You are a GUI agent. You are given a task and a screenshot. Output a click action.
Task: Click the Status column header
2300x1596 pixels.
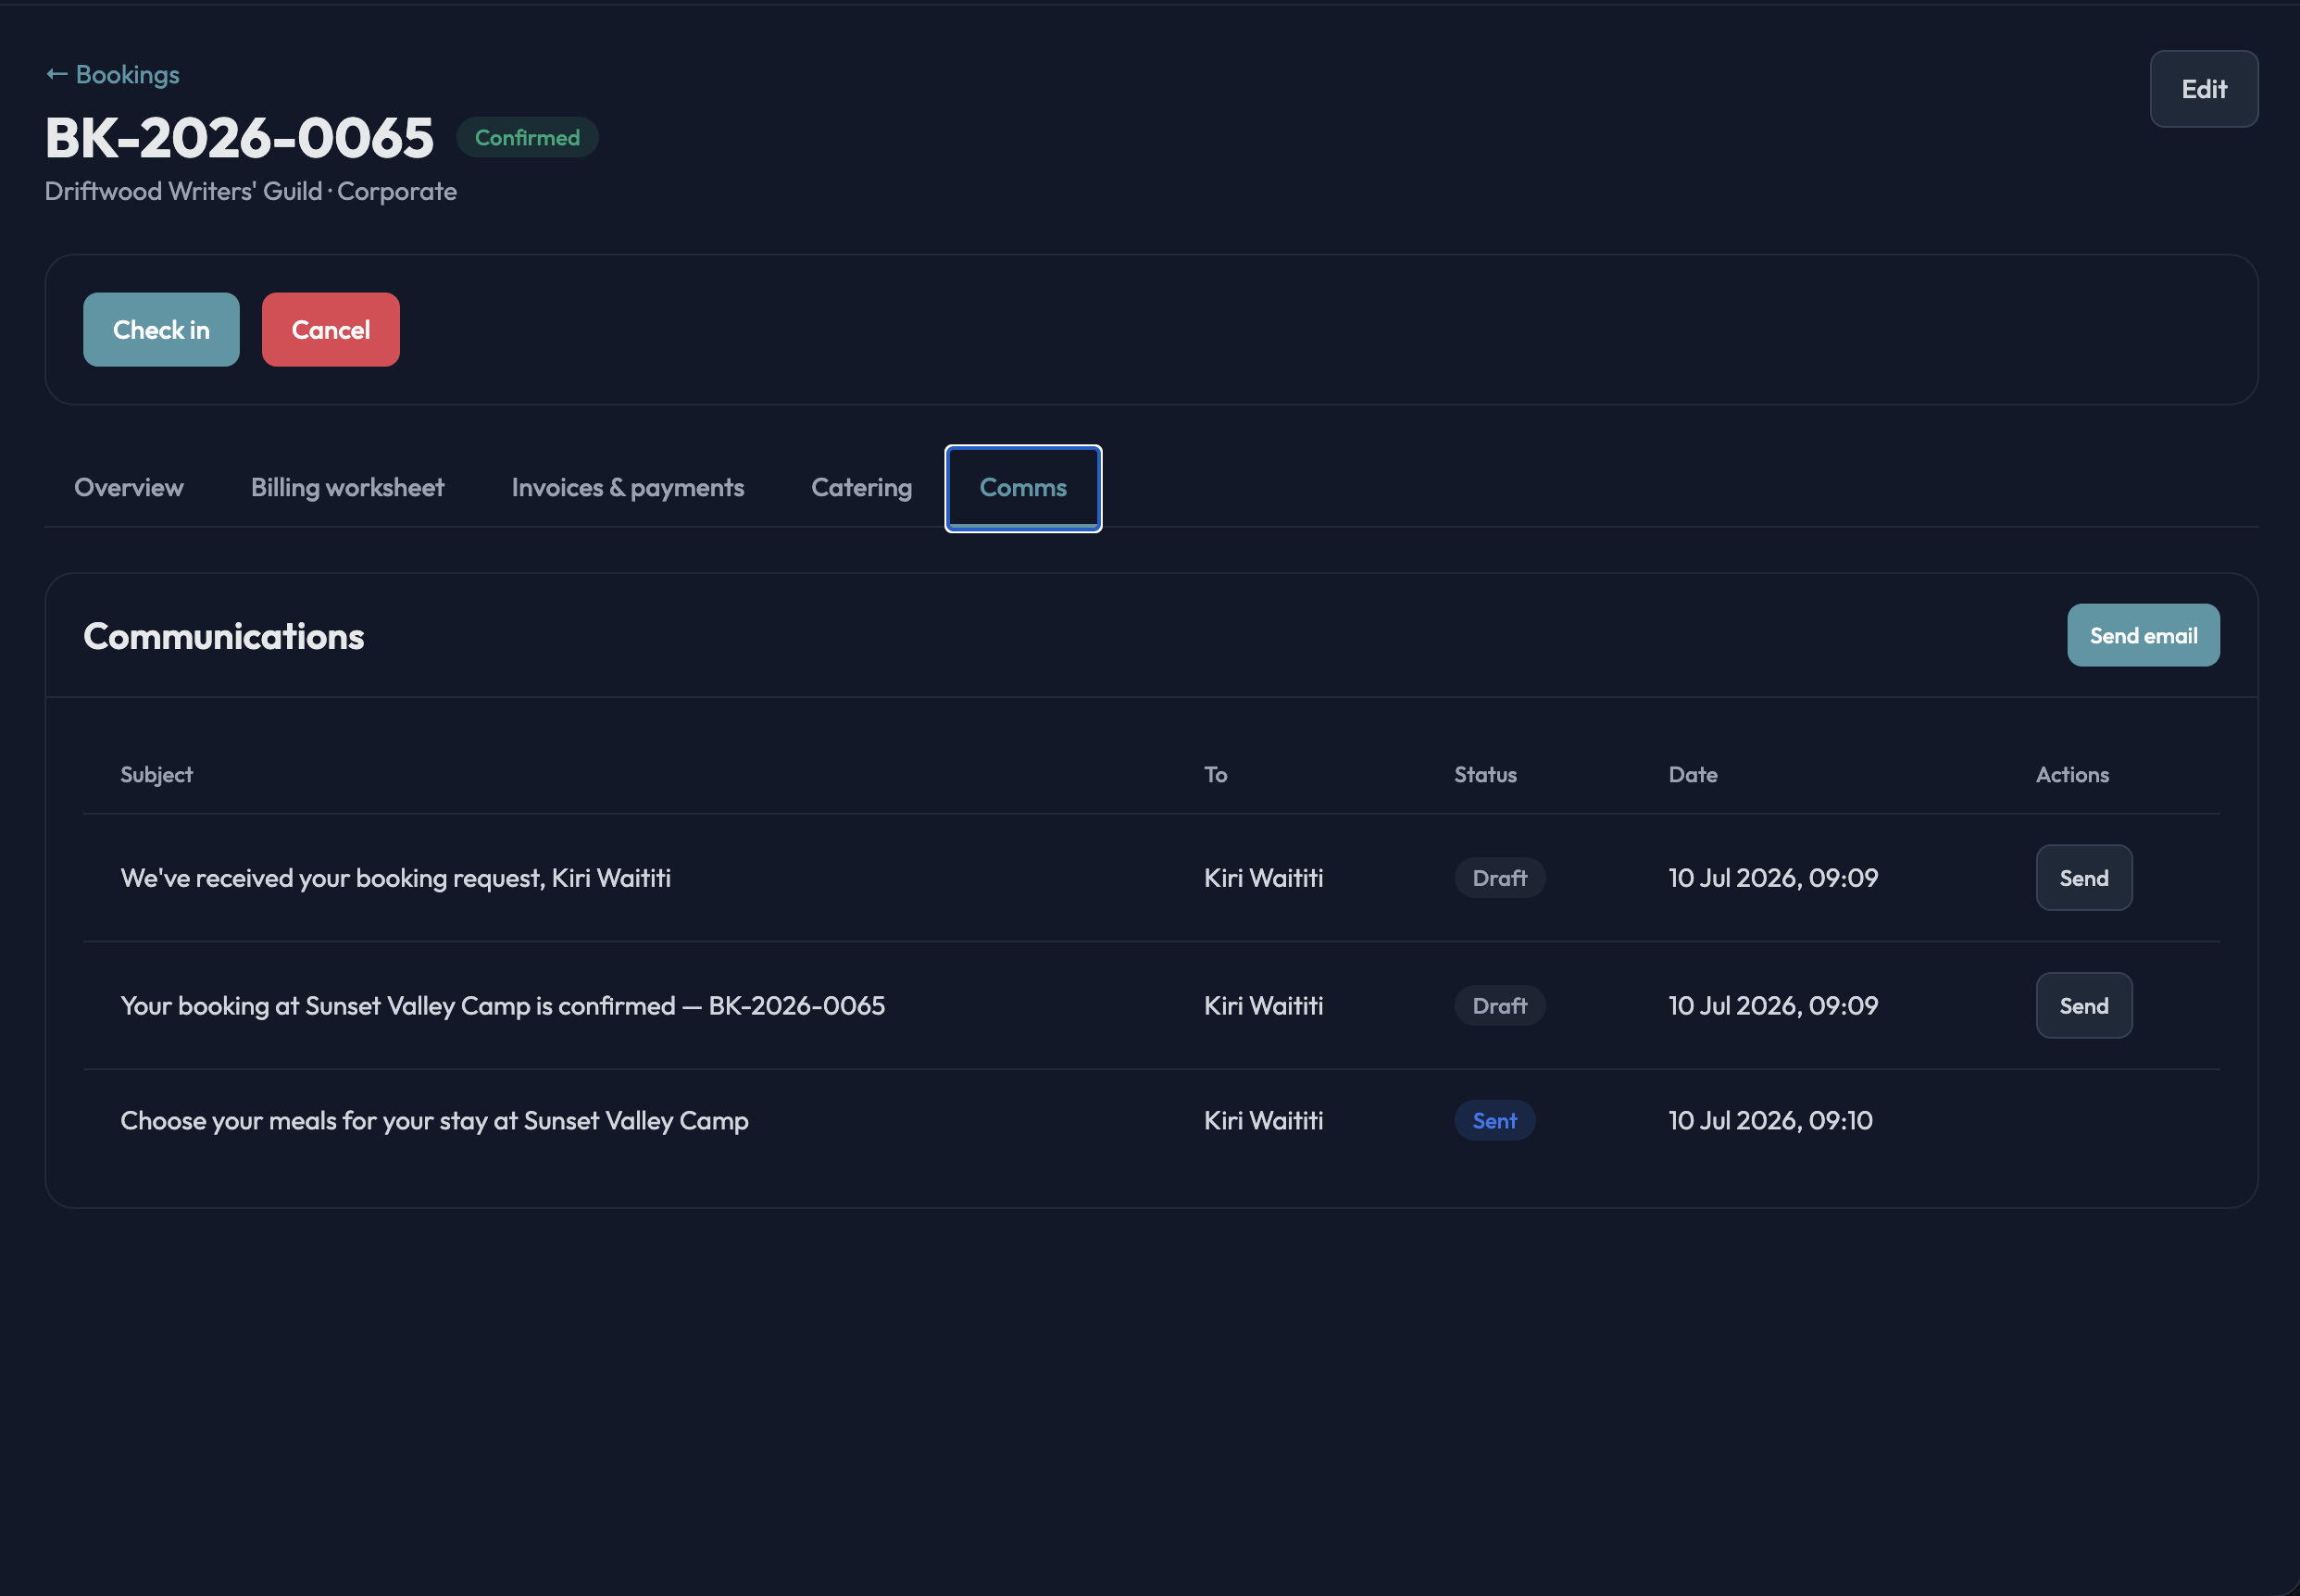pyautogui.click(x=1484, y=775)
